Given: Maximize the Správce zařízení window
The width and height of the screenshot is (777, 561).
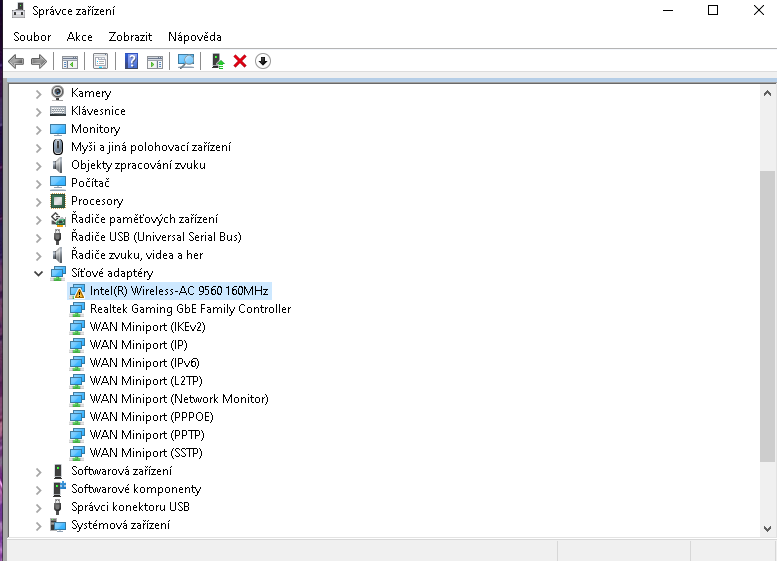Looking at the screenshot, I should point(713,10).
